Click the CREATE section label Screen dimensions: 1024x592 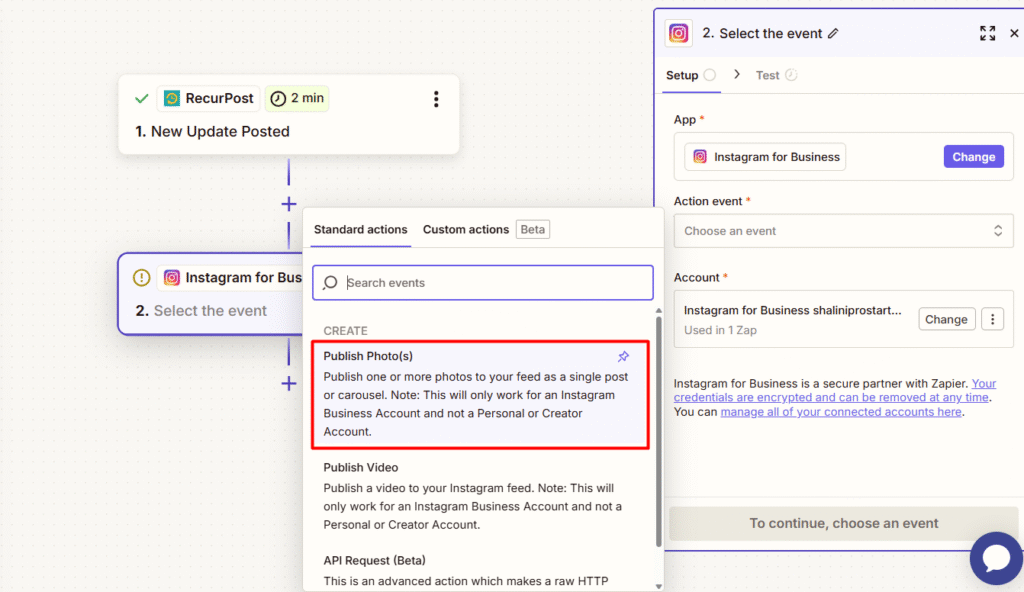point(345,331)
